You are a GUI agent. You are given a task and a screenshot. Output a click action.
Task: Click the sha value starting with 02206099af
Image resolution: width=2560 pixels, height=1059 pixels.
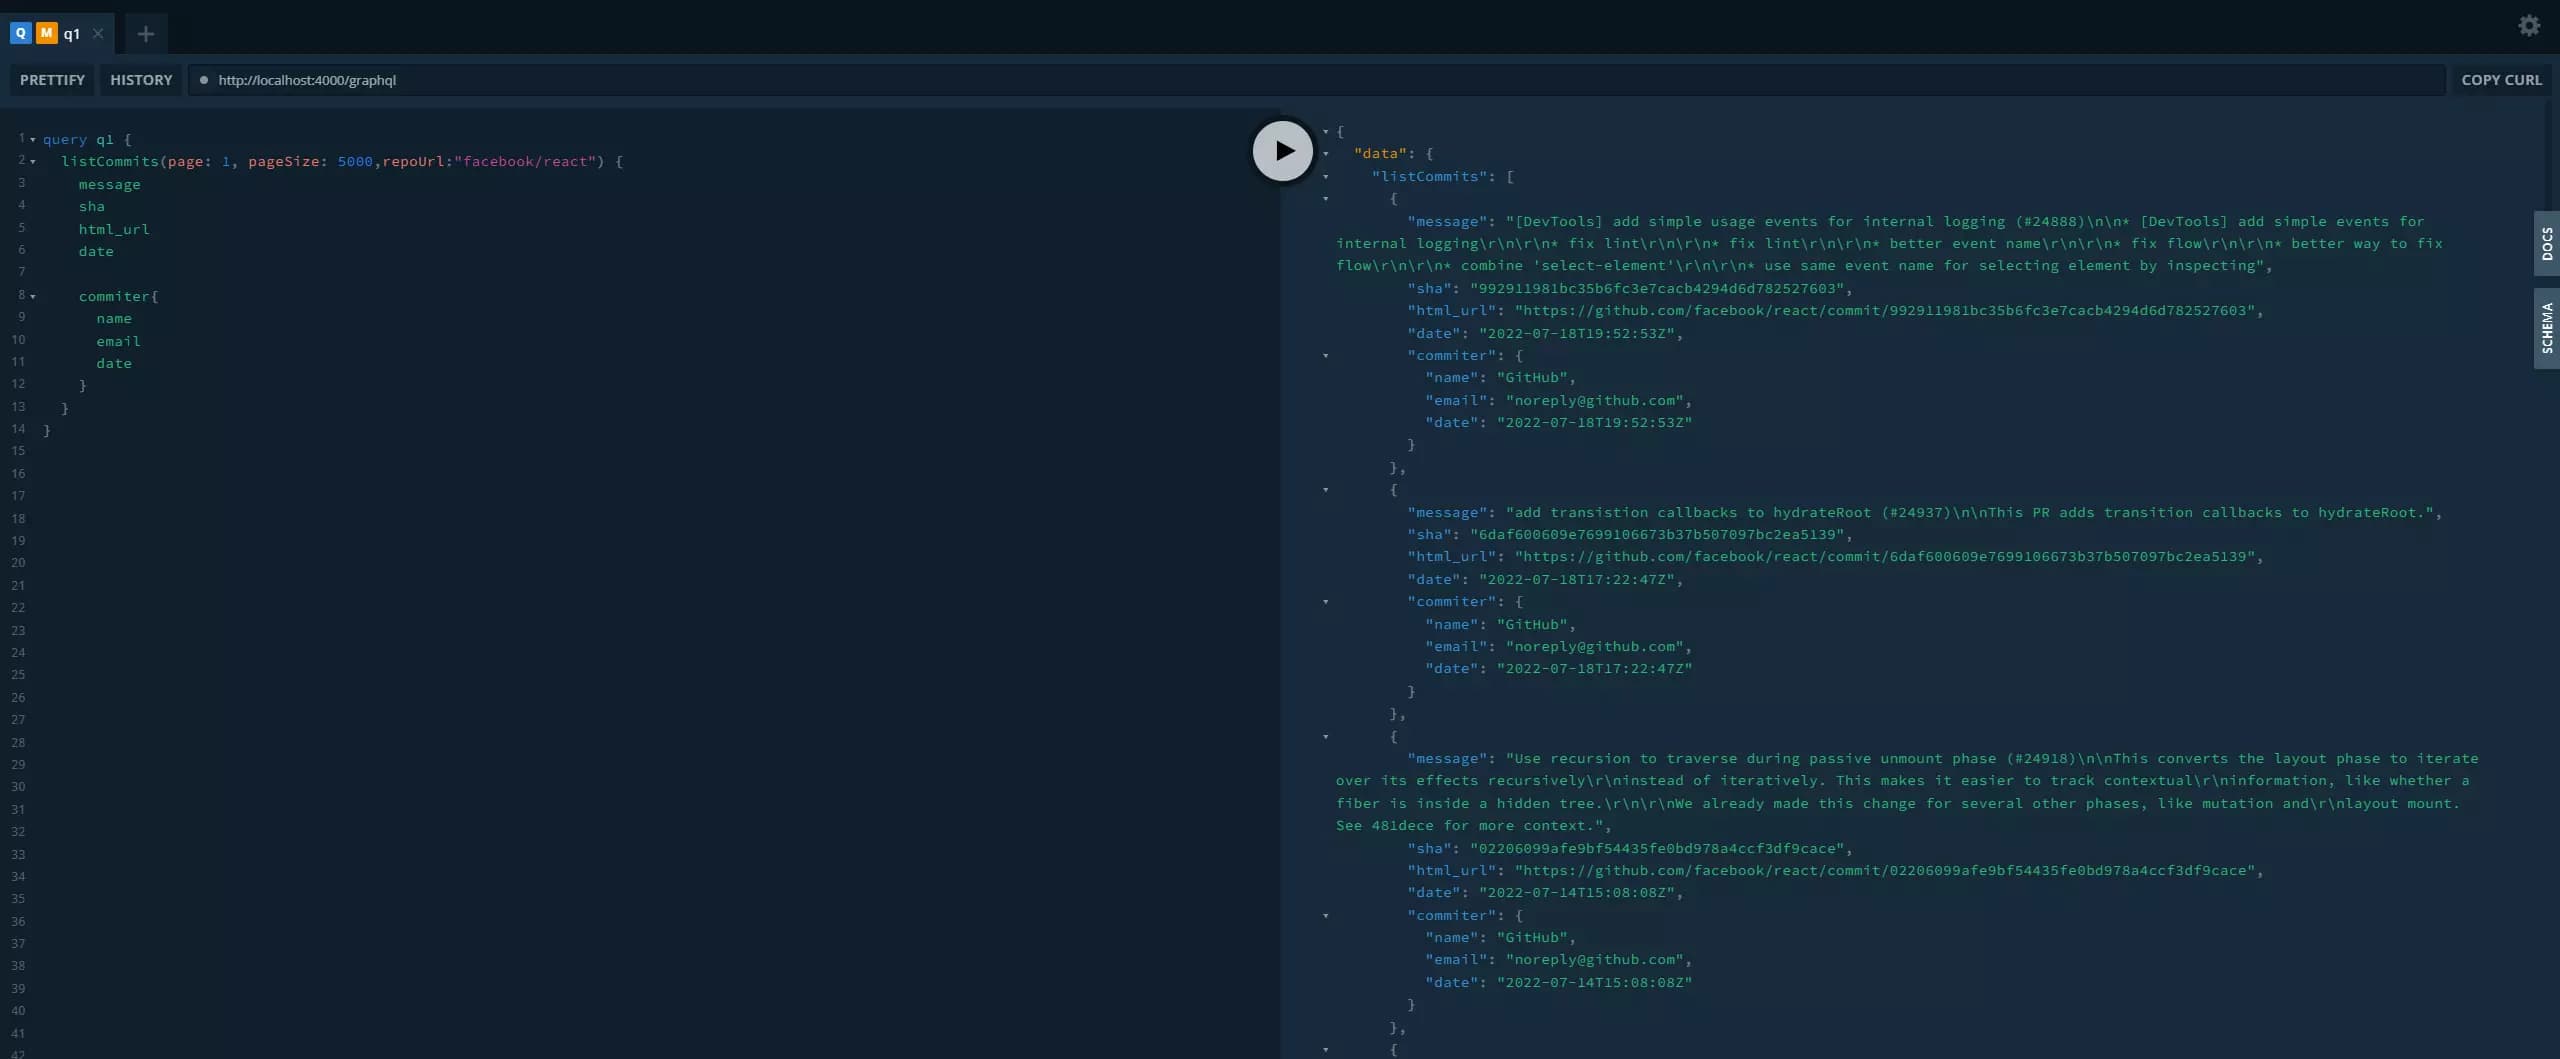(1657, 848)
